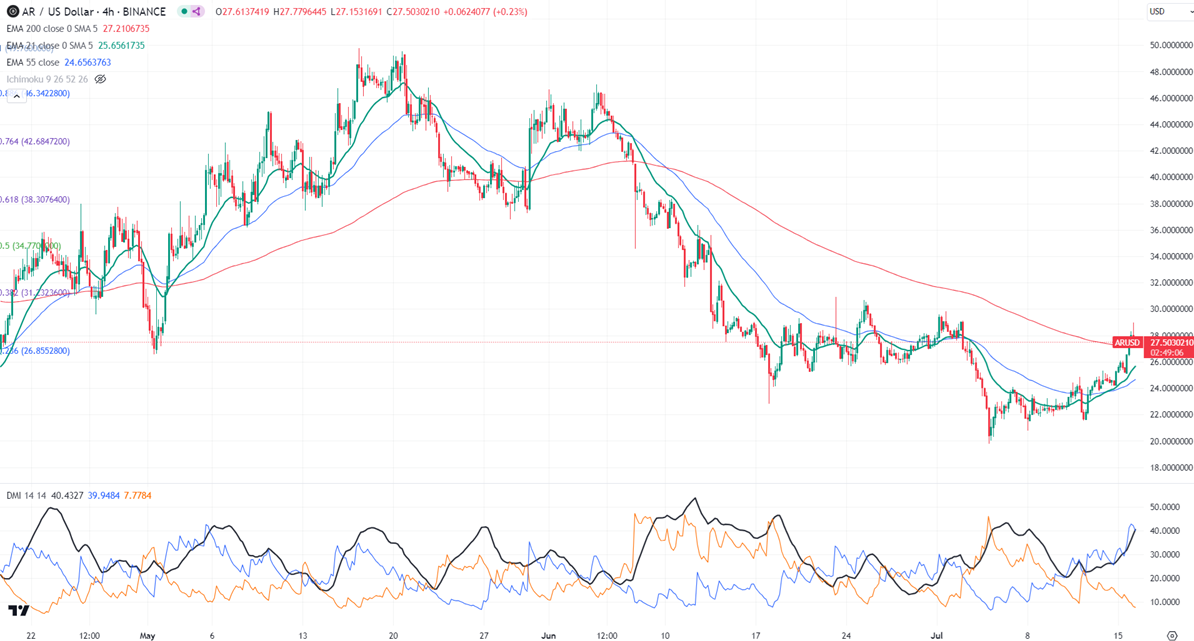Click the AR / US Dollar symbol title
This screenshot has height=641, width=1194.
click(94, 11)
